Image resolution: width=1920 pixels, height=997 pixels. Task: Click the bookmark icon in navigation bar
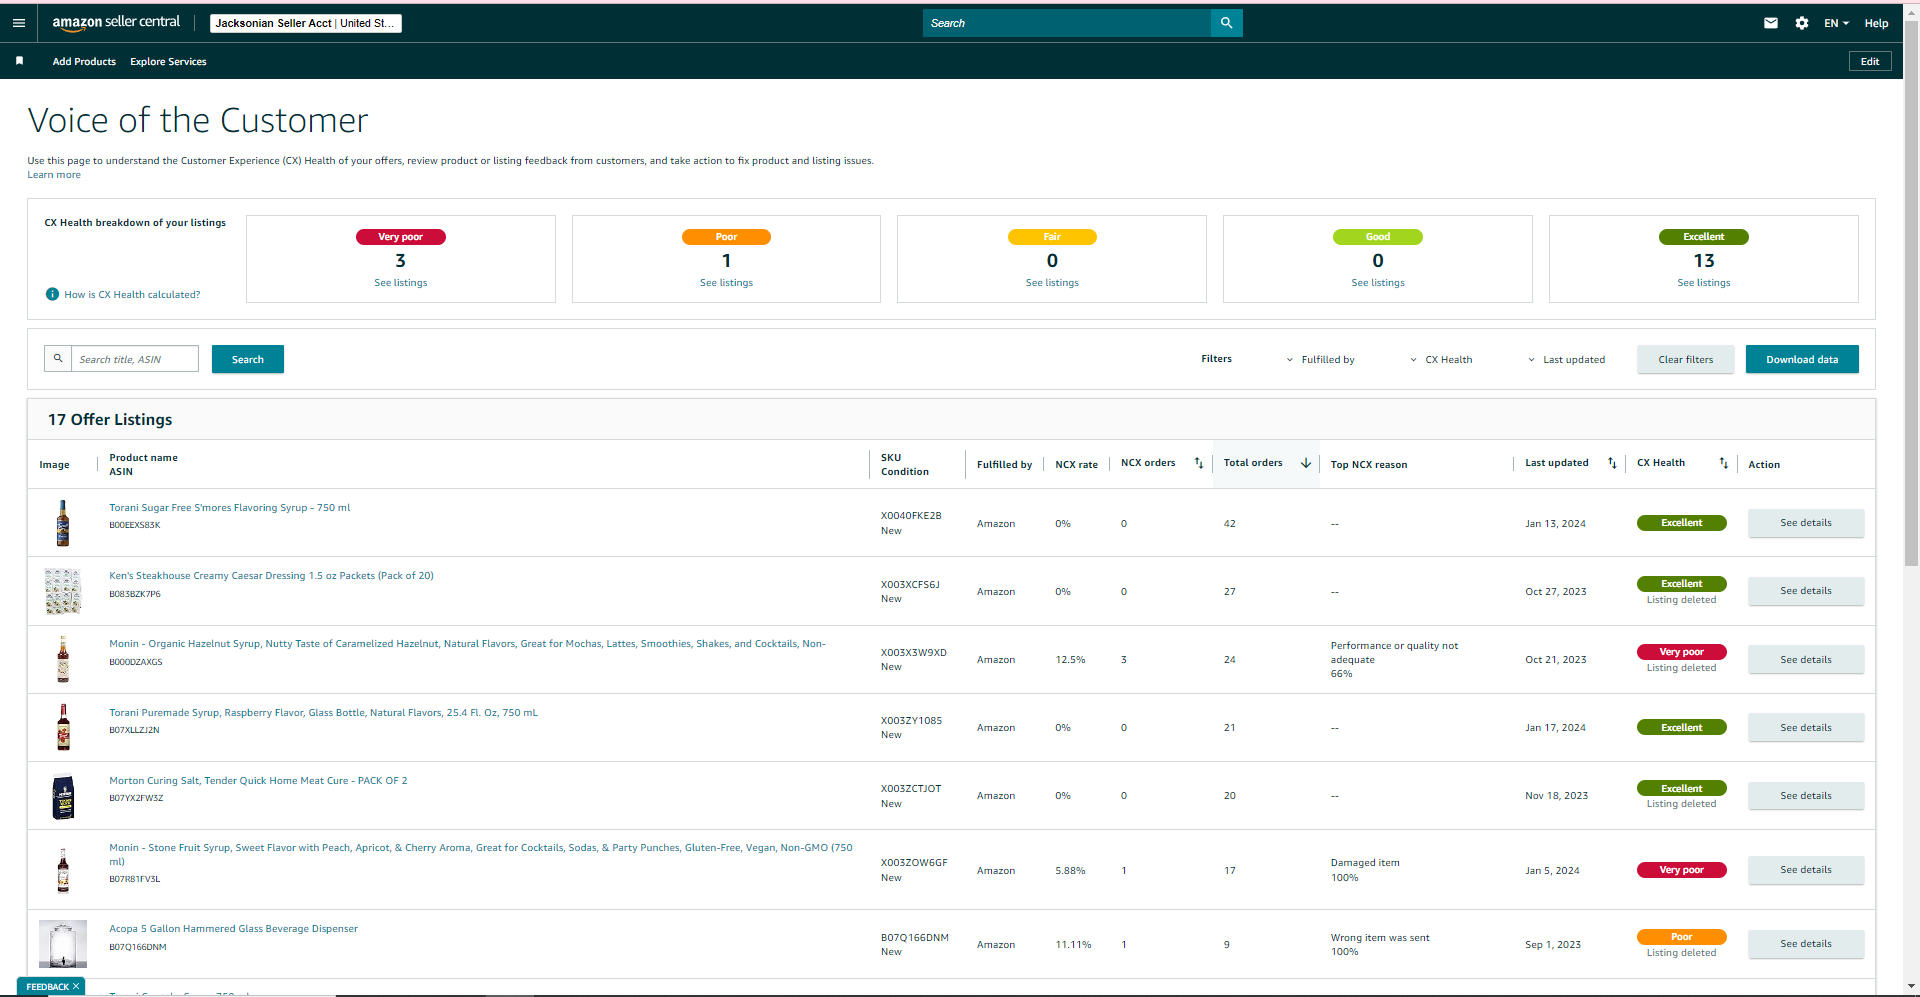(19, 61)
